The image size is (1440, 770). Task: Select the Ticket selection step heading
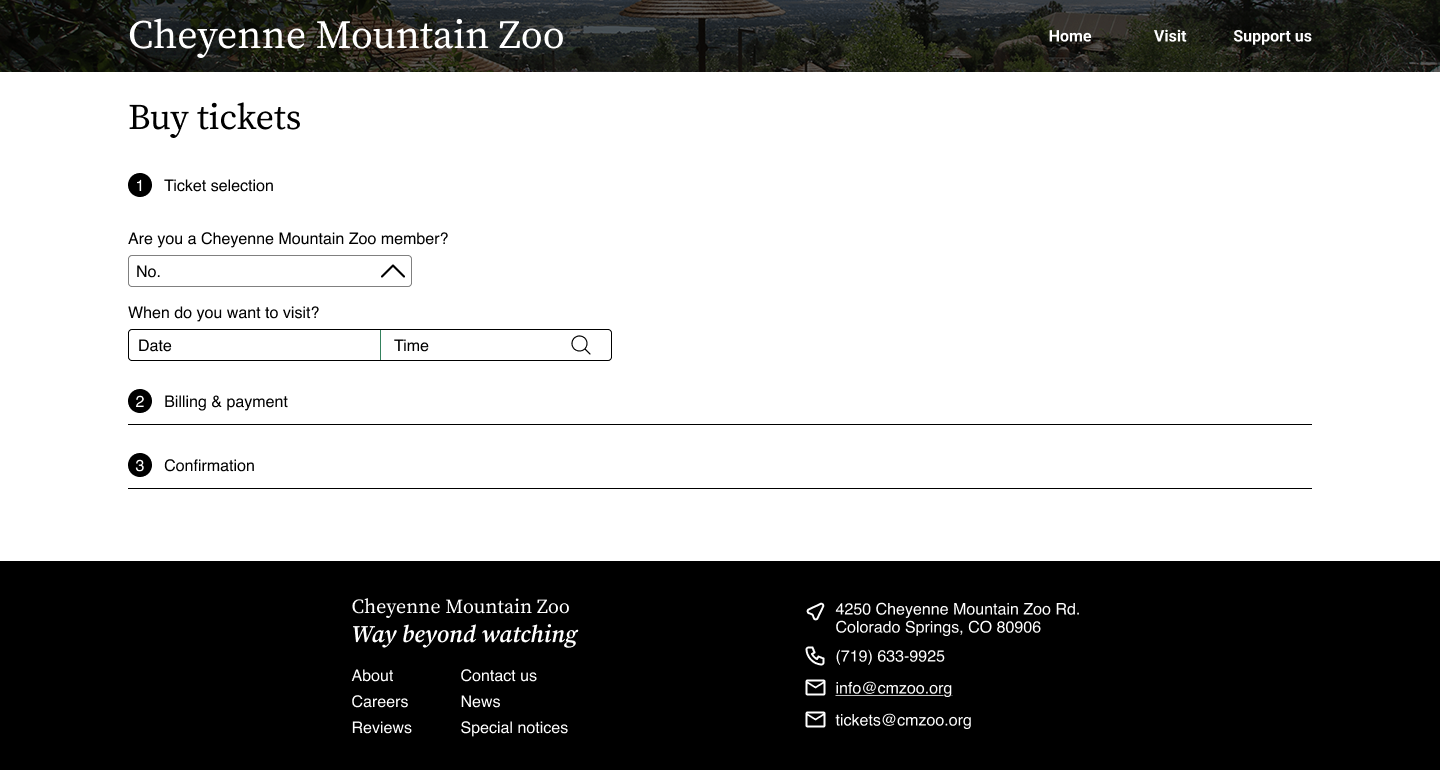(219, 185)
